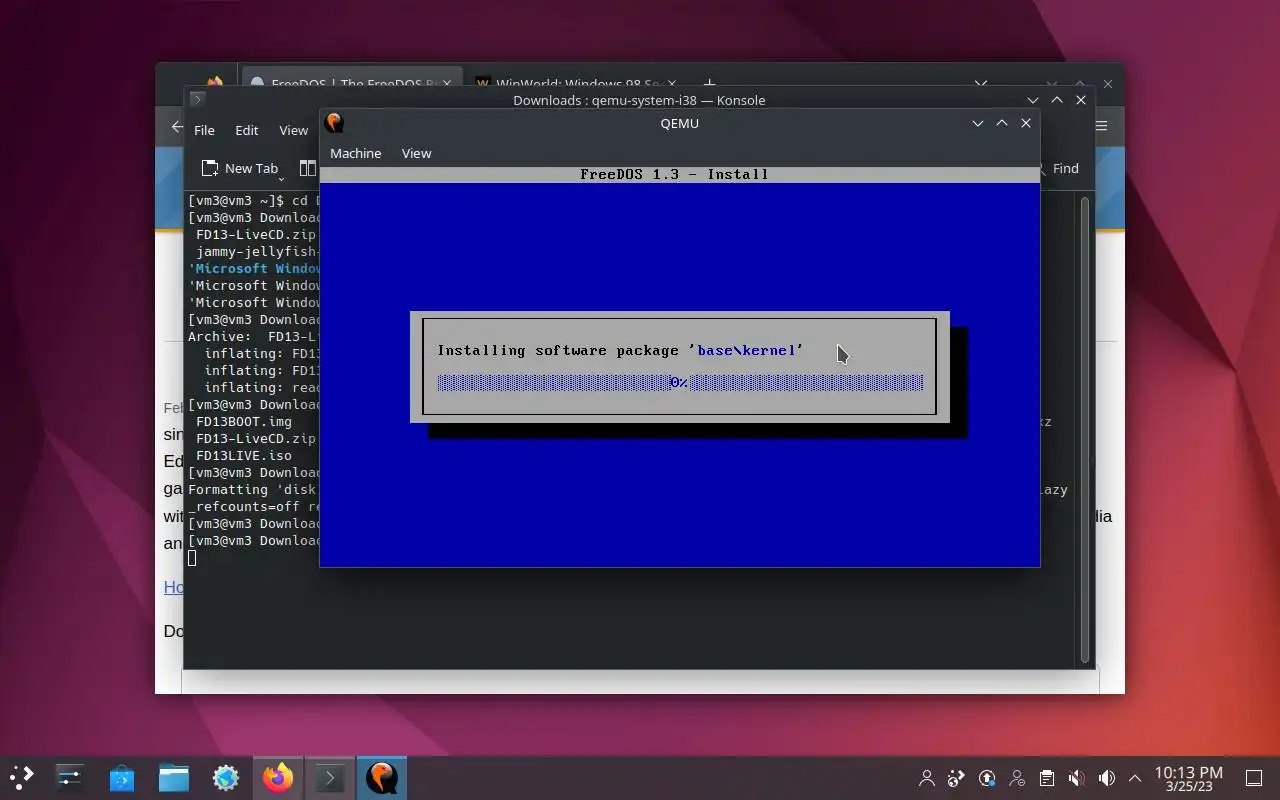1280x800 pixels.
Task: Click the muted speaker tray icon
Action: coord(1077,778)
